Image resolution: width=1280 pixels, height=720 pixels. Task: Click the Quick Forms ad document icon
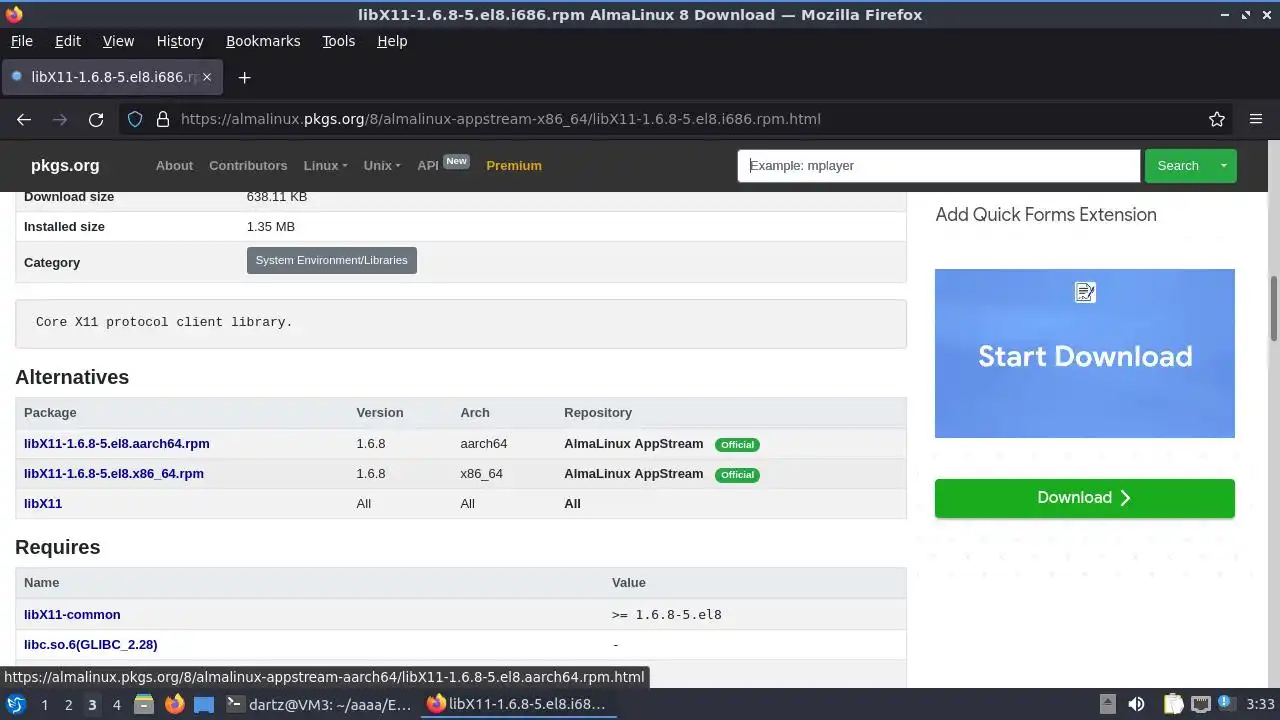[x=1085, y=292]
